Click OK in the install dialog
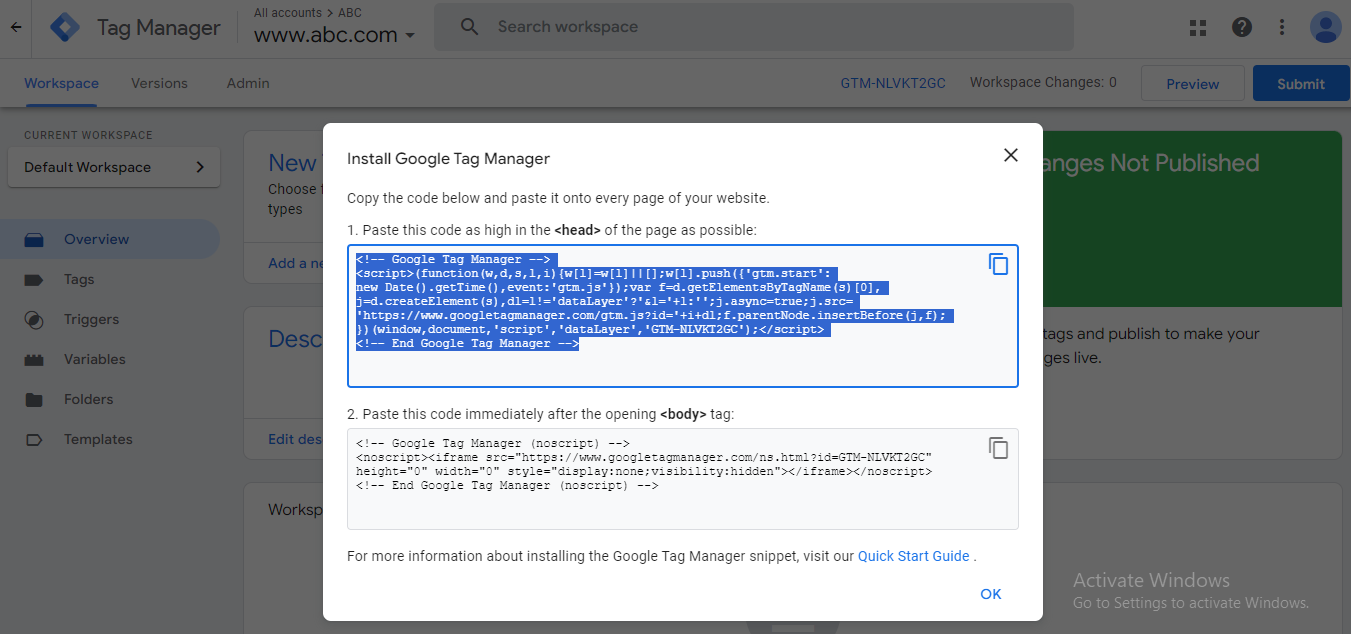Screen dimensions: 1351x634 [990, 594]
